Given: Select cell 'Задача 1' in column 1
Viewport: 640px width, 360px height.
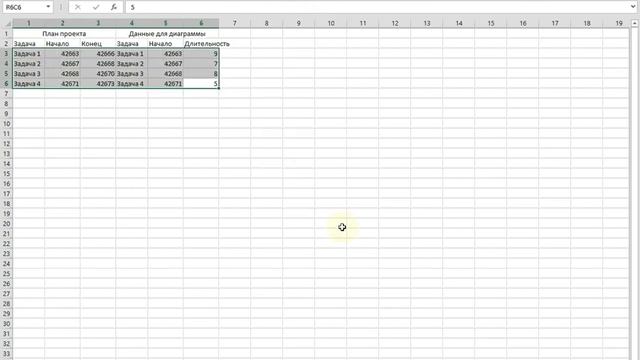Looking at the screenshot, I should point(29,53).
